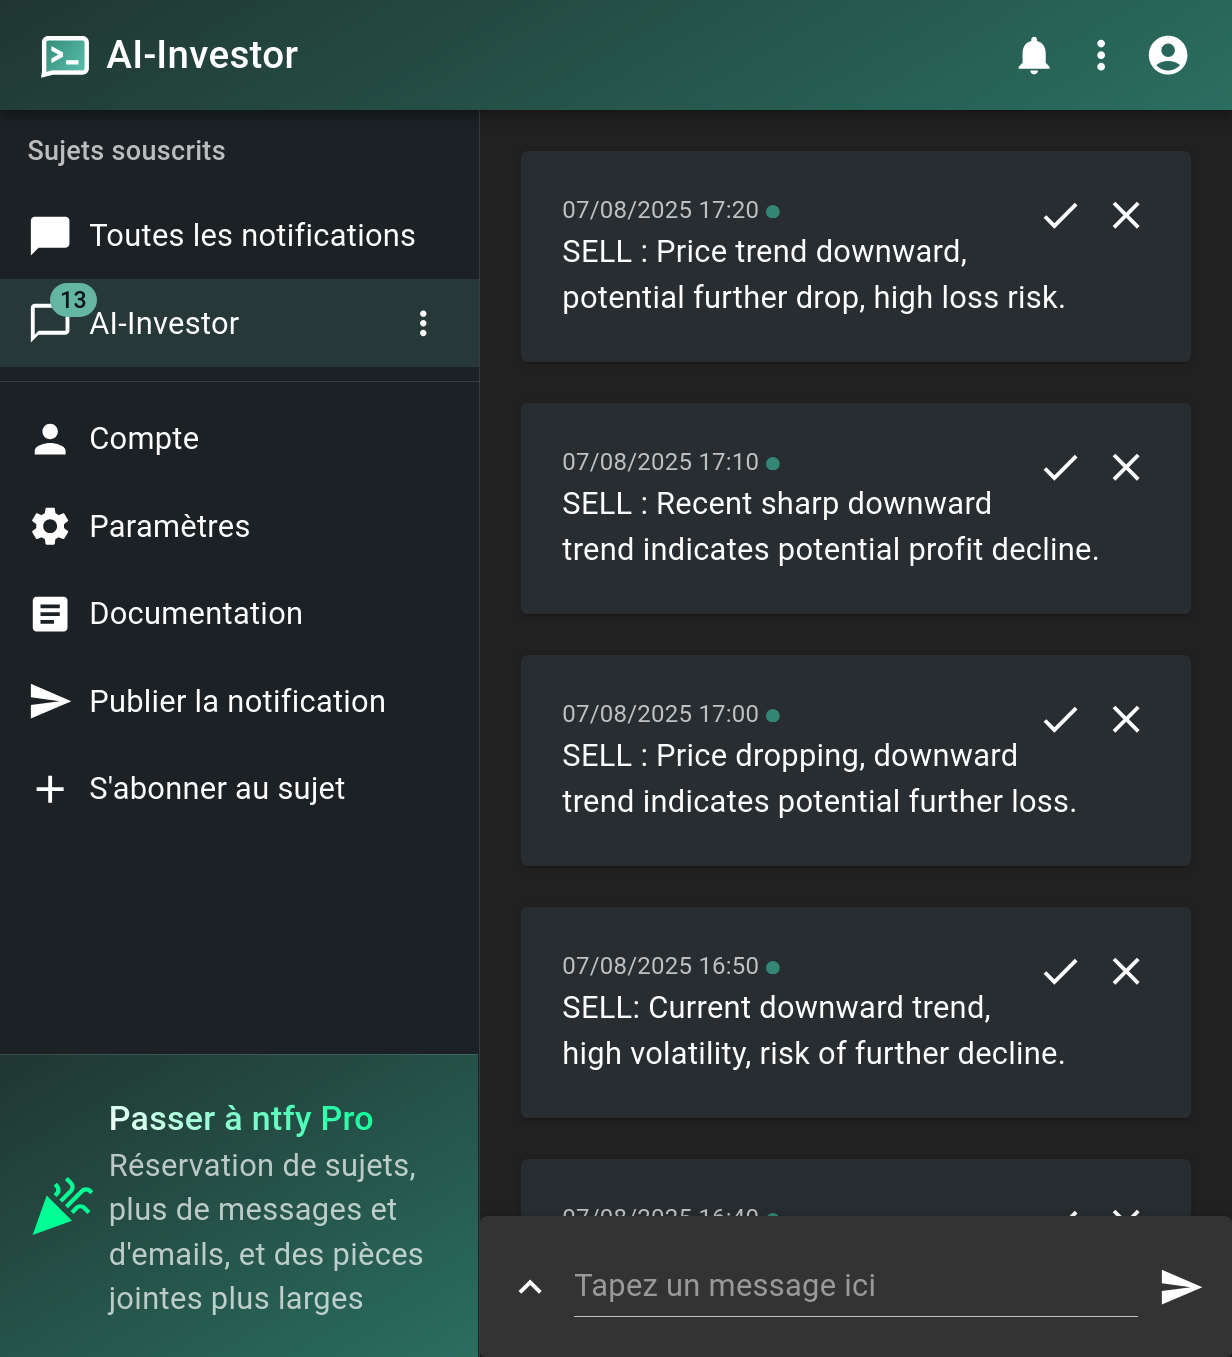Expand the message publish options chevron
1232x1357 pixels.
click(x=530, y=1287)
